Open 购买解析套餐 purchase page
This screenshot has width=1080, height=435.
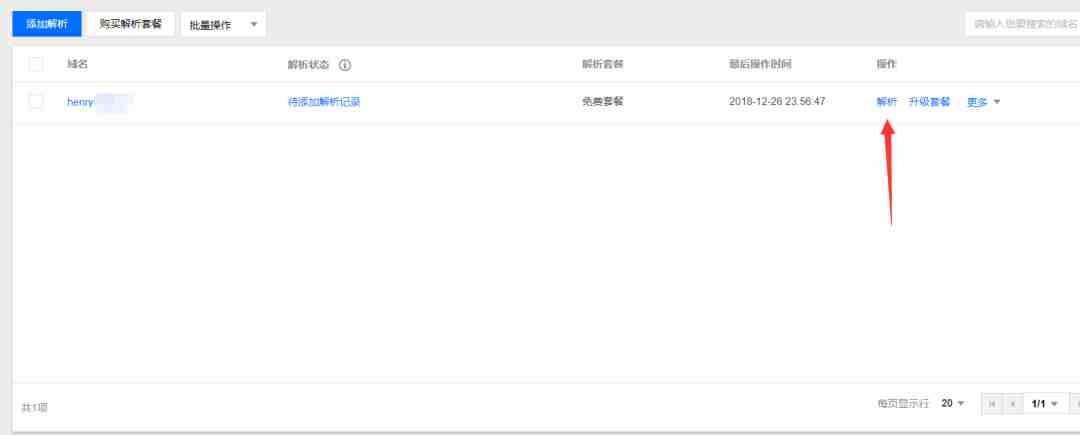tap(131, 24)
